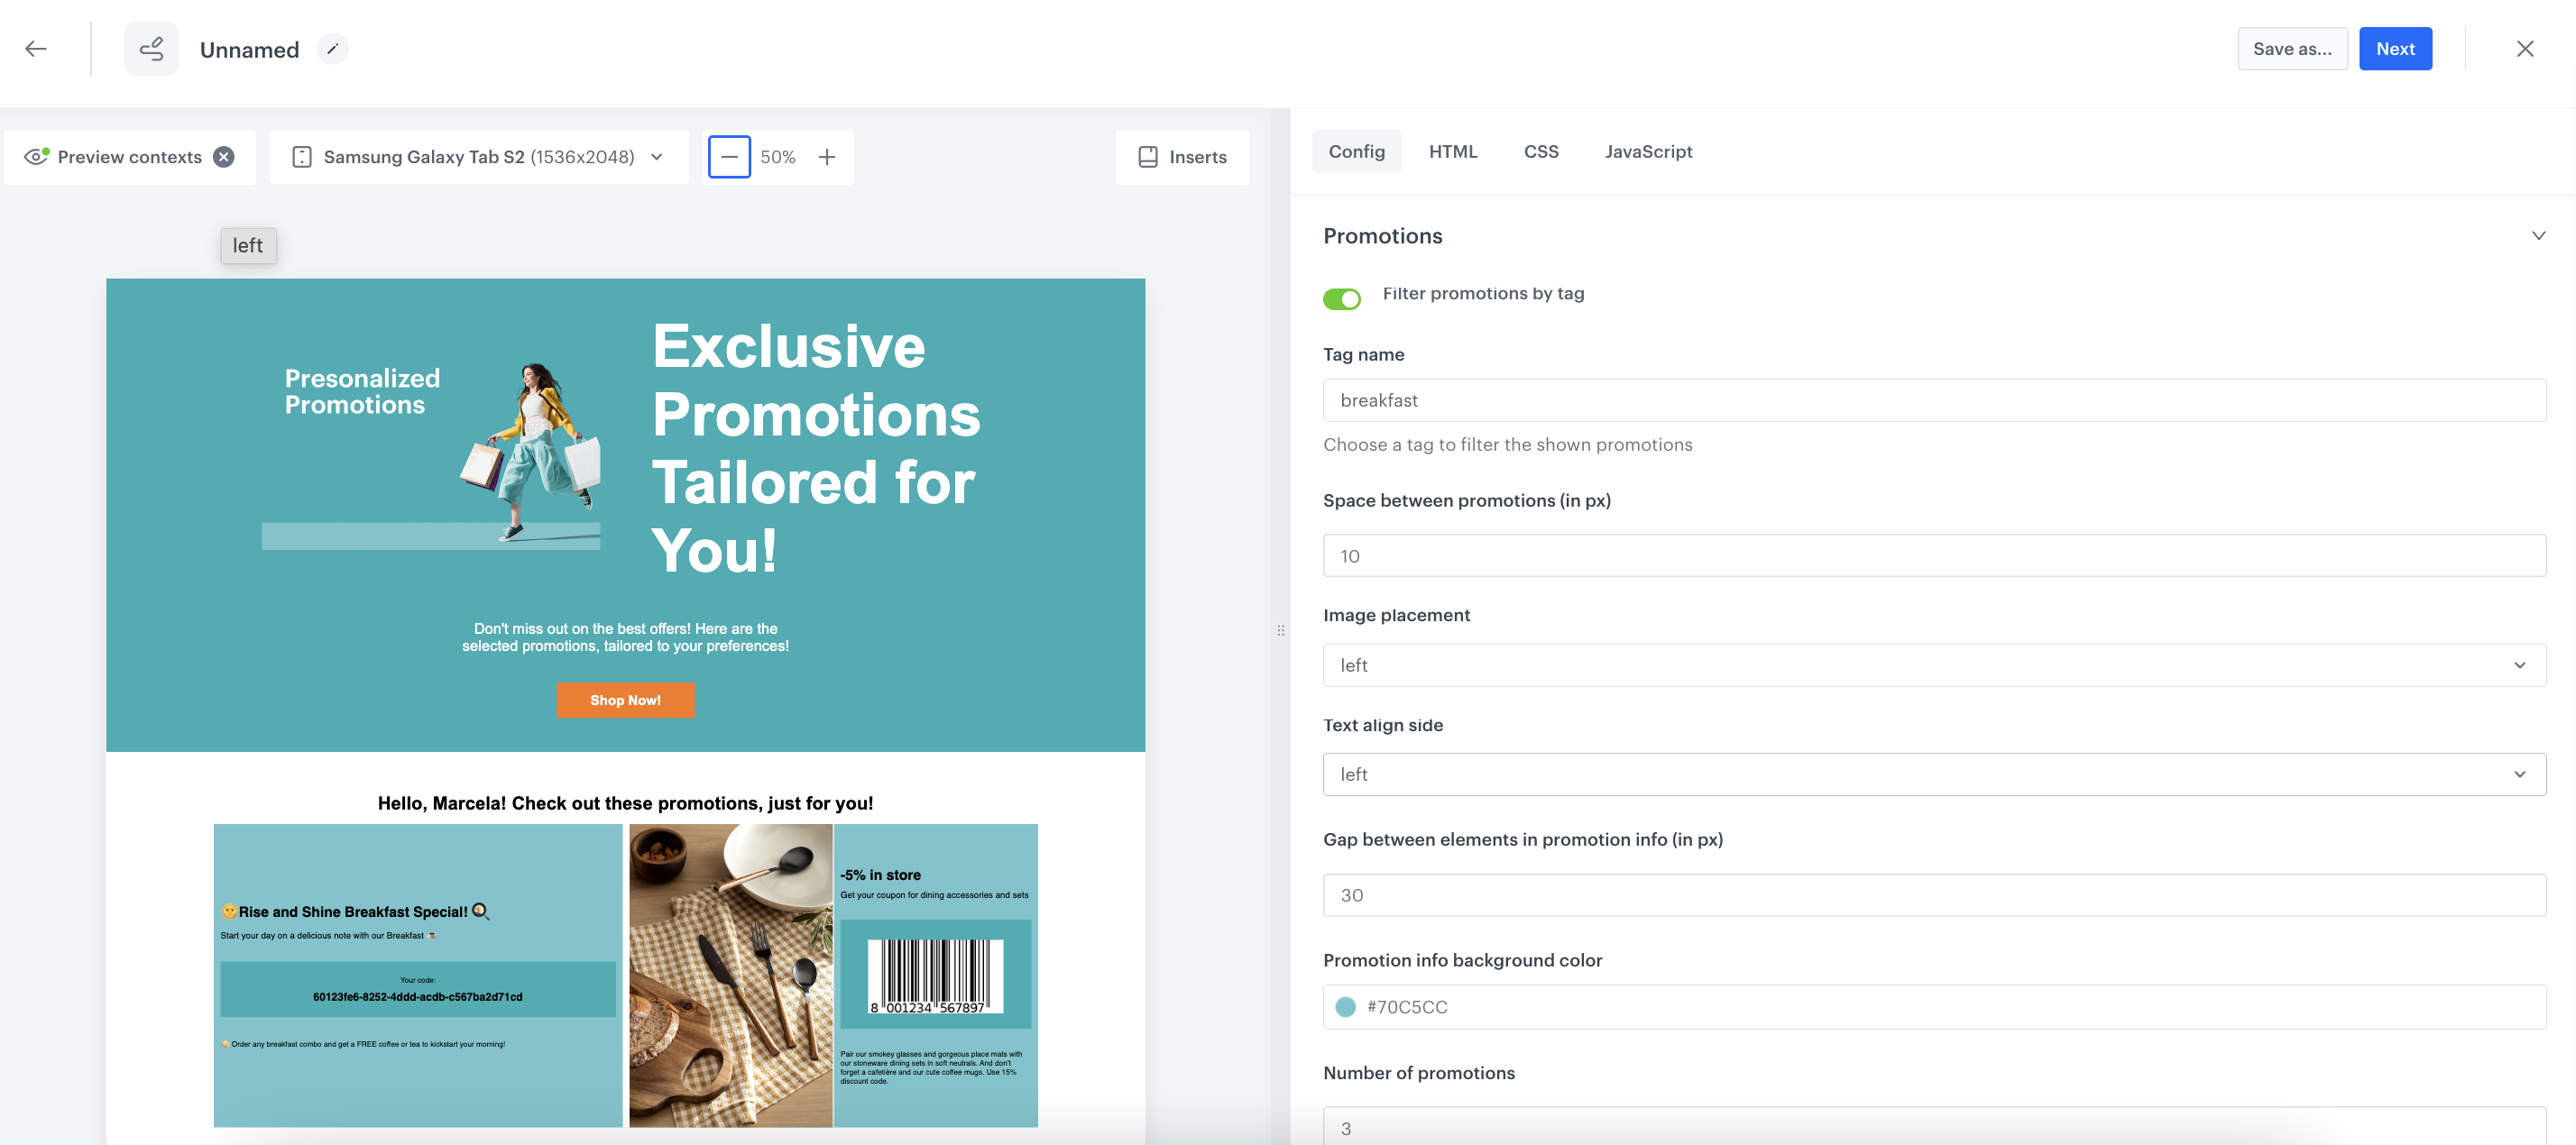The width and height of the screenshot is (2576, 1145).
Task: Click the rename pencil icon next to Unnamed
Action: 330,48
